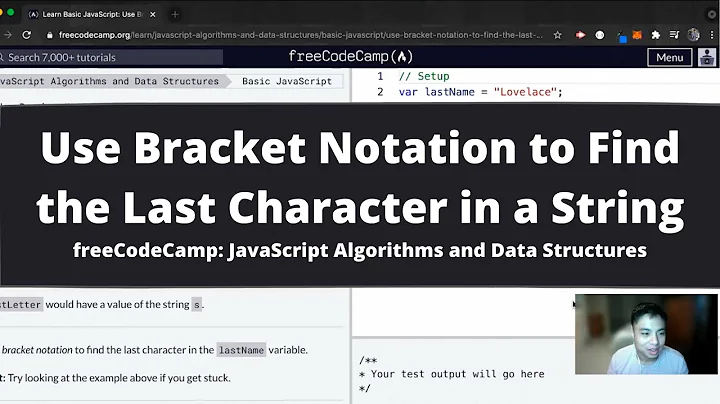Click the freeCodeCamp address bar URL
720x404 pixels.
click(x=301, y=35)
